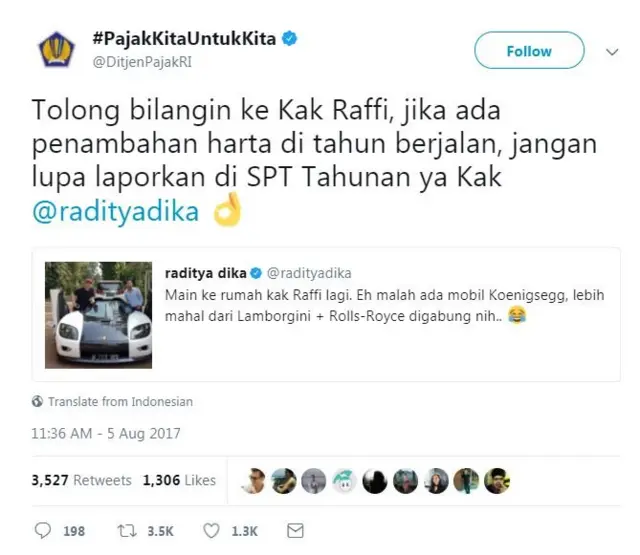The image size is (640, 555).
Task: Click the last liker's avatar
Action: (497, 480)
